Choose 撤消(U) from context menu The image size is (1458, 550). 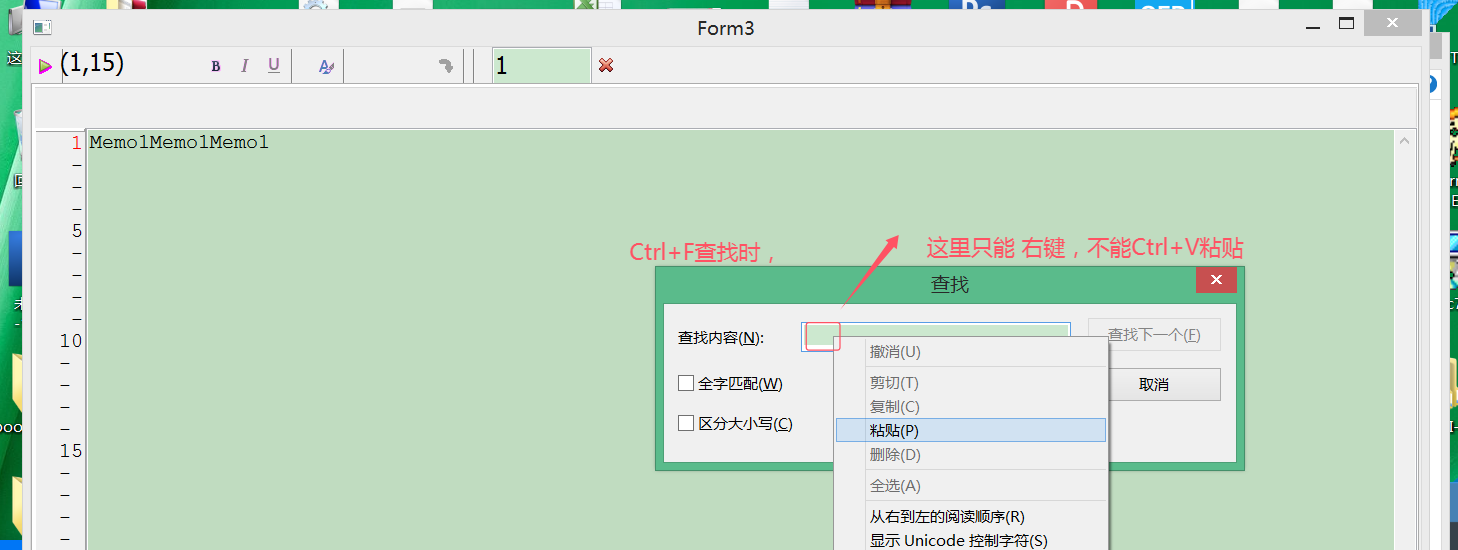pyautogui.click(x=970, y=351)
